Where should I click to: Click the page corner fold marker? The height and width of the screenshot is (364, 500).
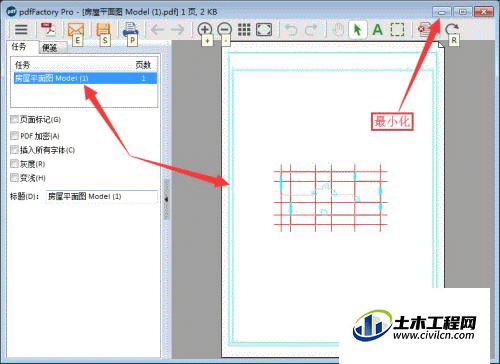coord(441,45)
